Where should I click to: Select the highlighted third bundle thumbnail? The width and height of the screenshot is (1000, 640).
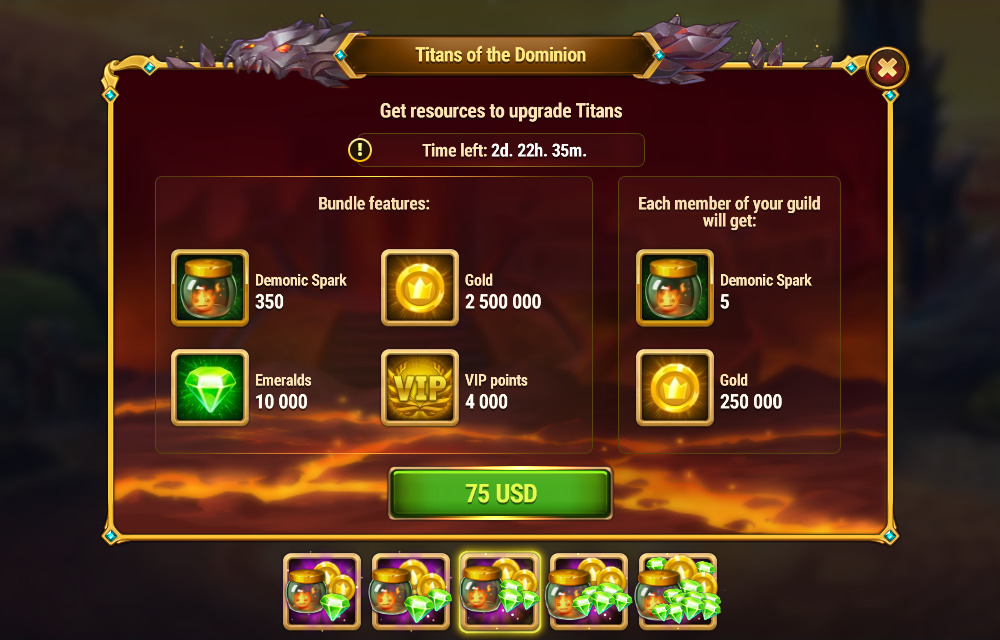[x=500, y=592]
